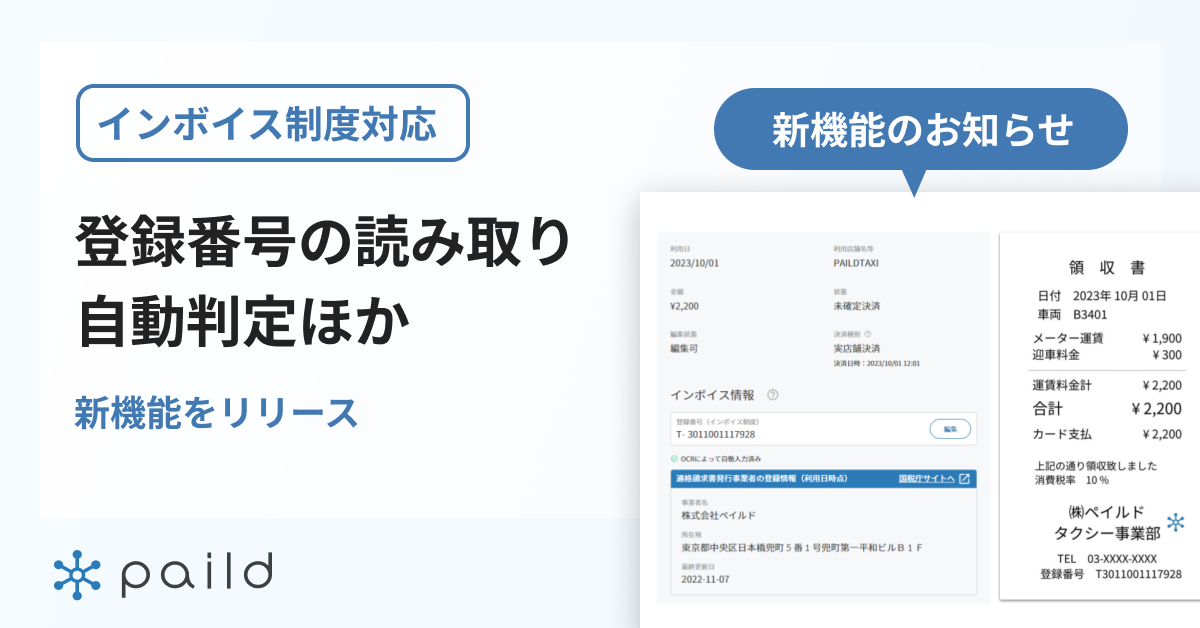Image resolution: width=1200 pixels, height=628 pixels.
Task: Click the 決済日時：2023/10/01 12:01 text
Action: click(876, 364)
